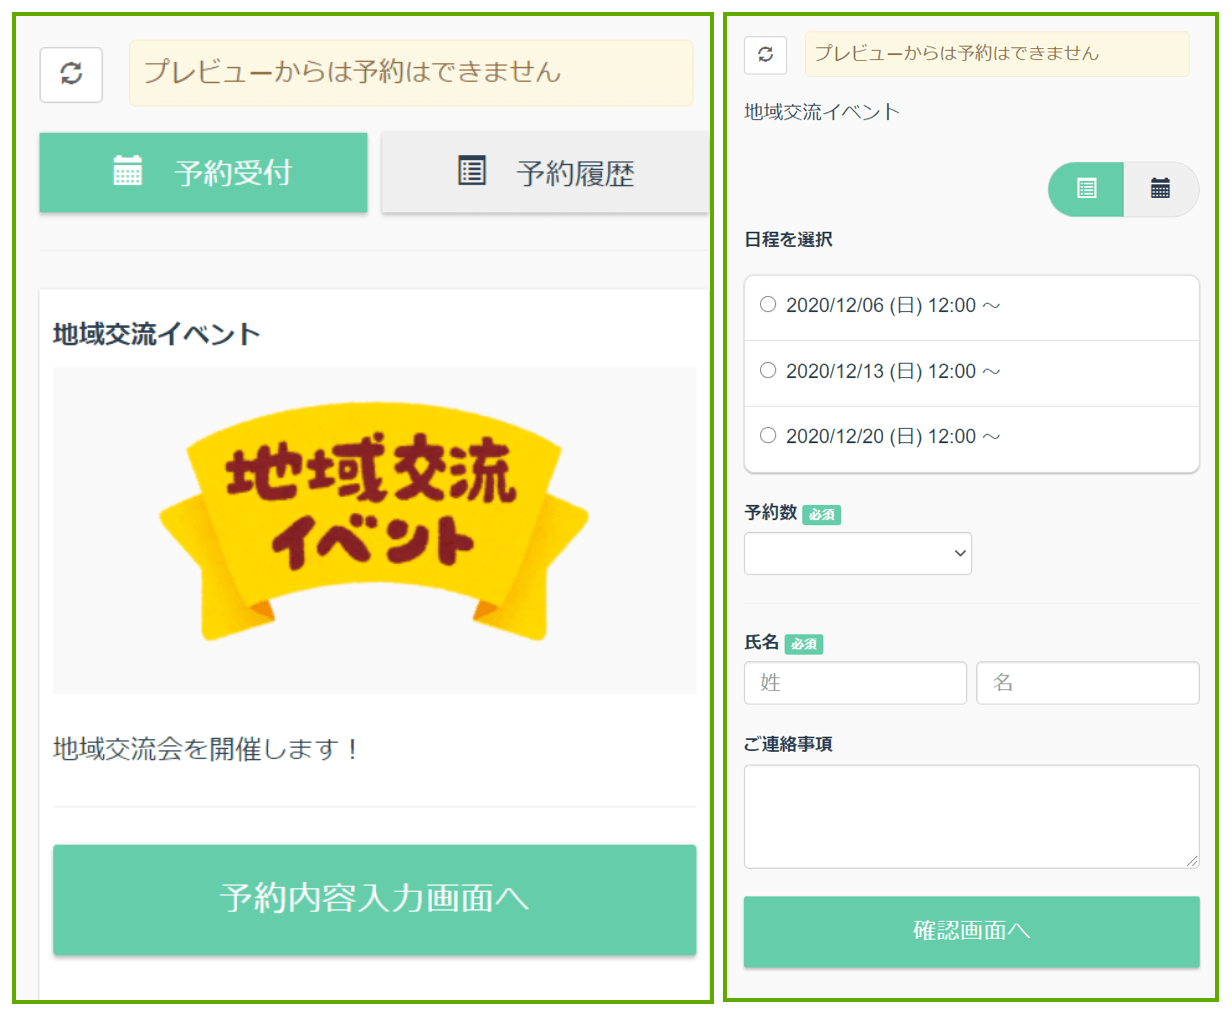
Task: Click the 確認画面へ button
Action: click(971, 931)
